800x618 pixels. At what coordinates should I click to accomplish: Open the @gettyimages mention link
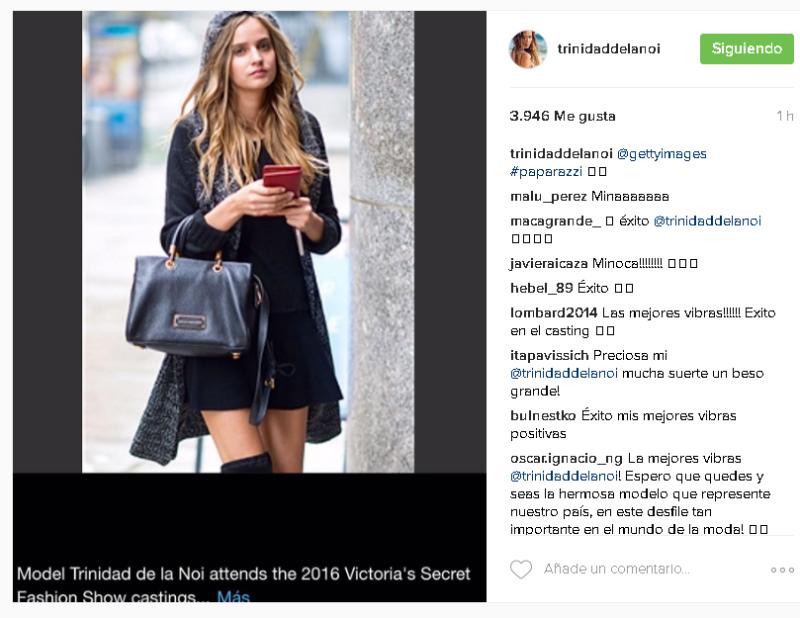(x=662, y=154)
